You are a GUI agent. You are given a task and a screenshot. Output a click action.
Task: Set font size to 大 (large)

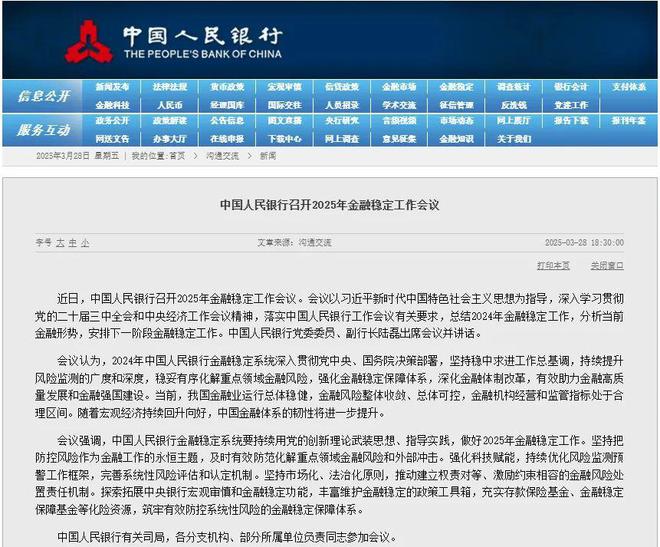pyautogui.click(x=61, y=243)
